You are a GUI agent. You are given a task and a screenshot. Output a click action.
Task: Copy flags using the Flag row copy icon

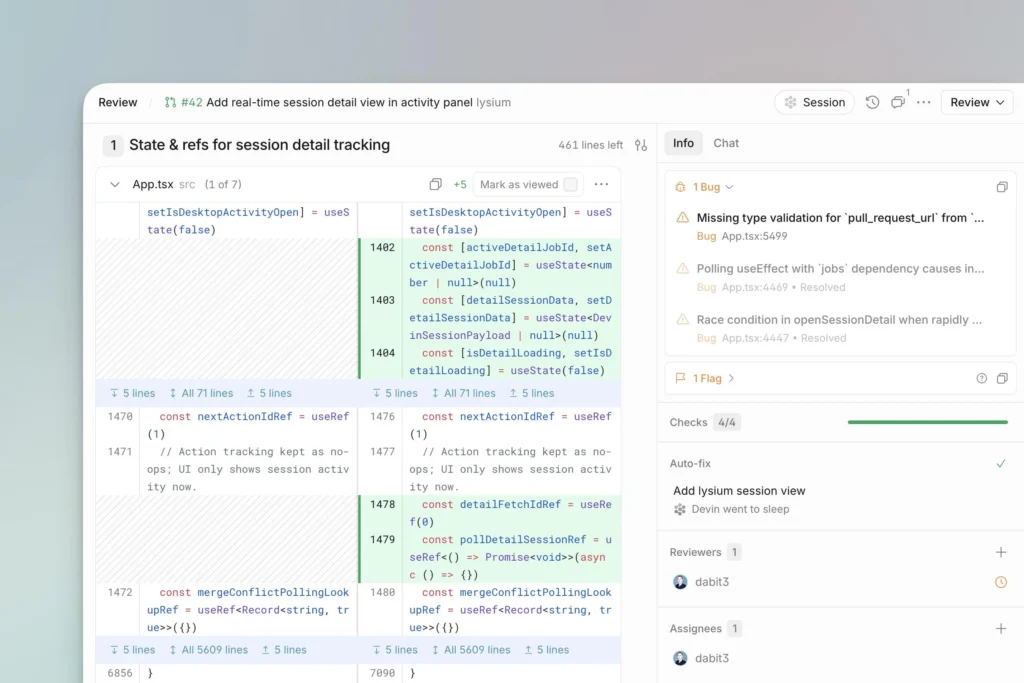click(x=1002, y=379)
